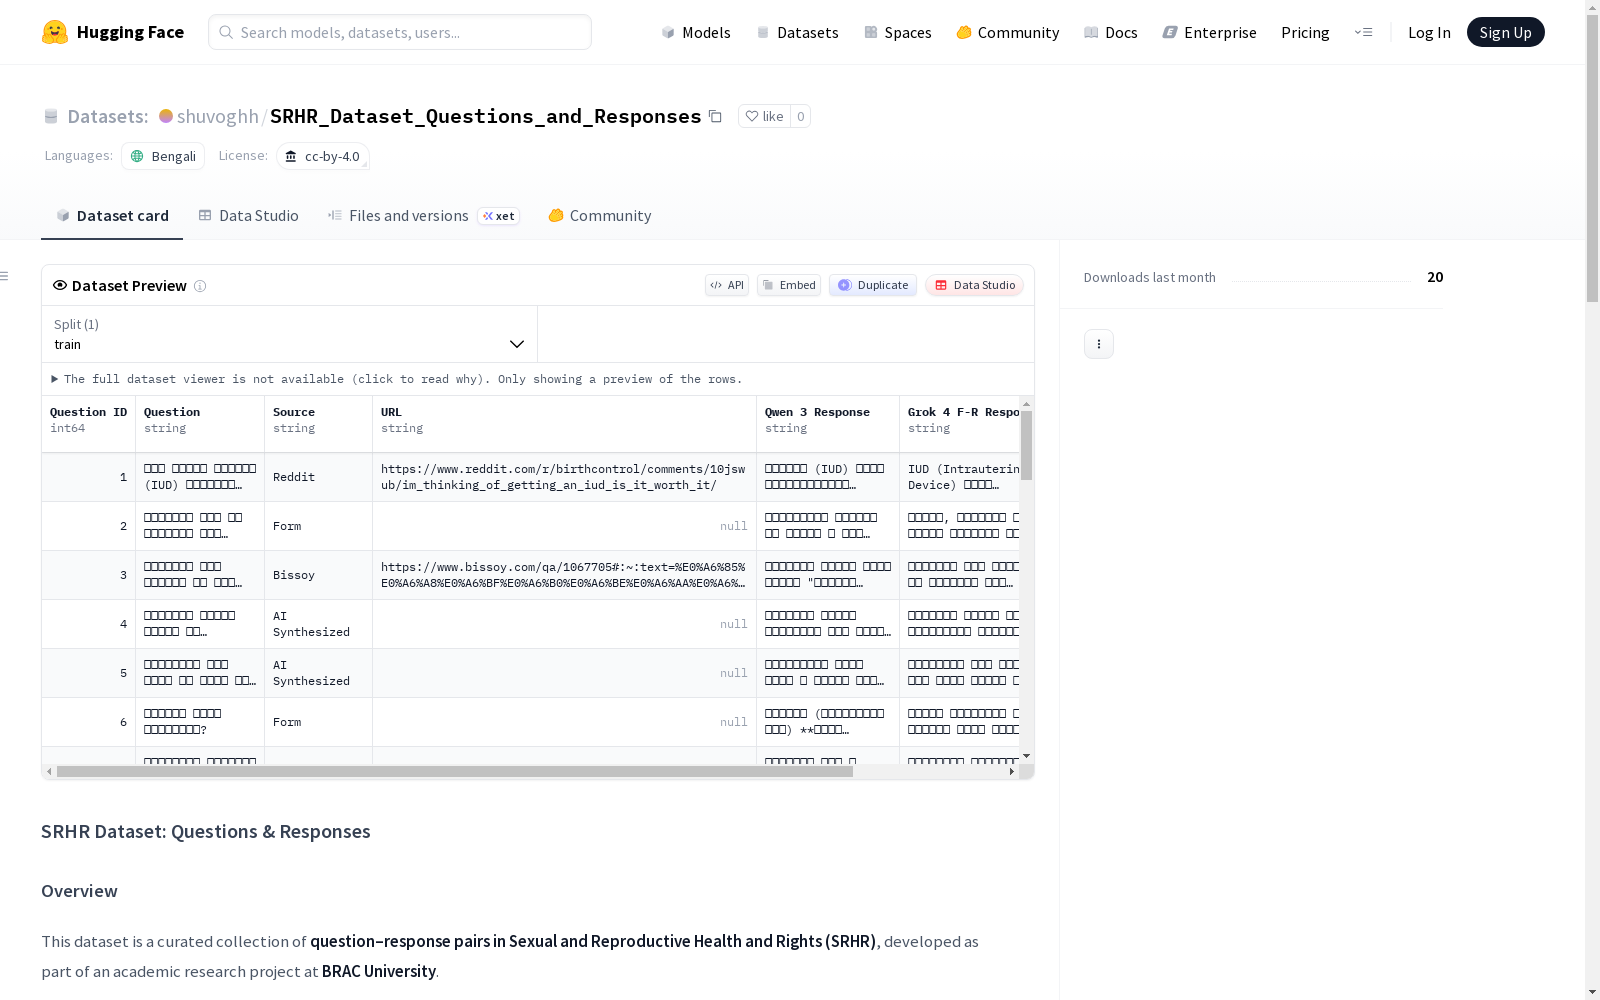Screen dimensions: 1600x1000
Task: Expand the full dataset viewer unavailable notice
Action: pos(397,379)
